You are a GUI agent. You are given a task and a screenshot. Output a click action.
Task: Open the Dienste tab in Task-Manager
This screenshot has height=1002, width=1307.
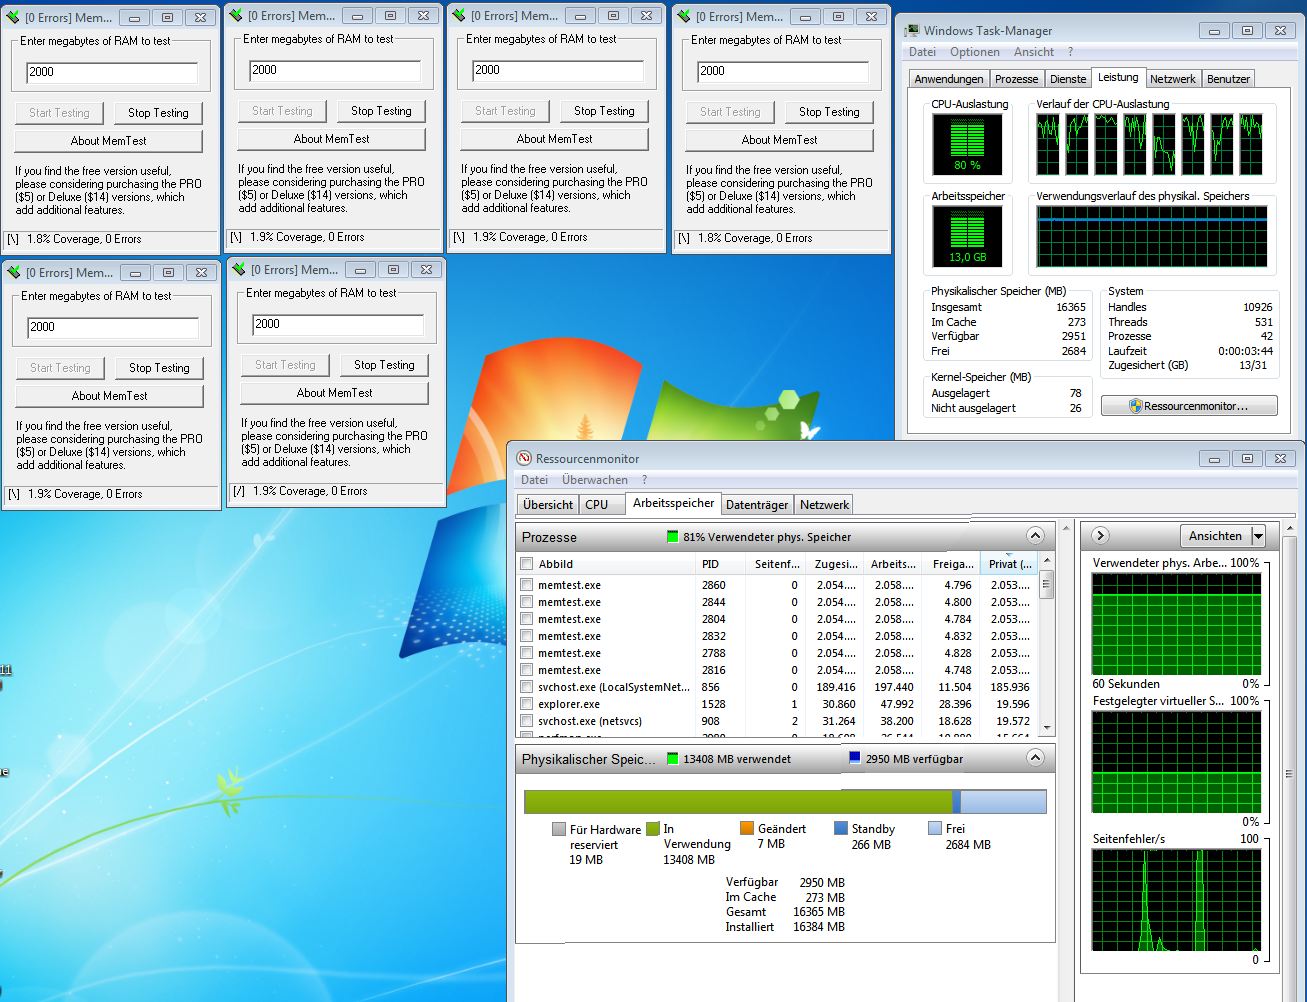[1068, 79]
